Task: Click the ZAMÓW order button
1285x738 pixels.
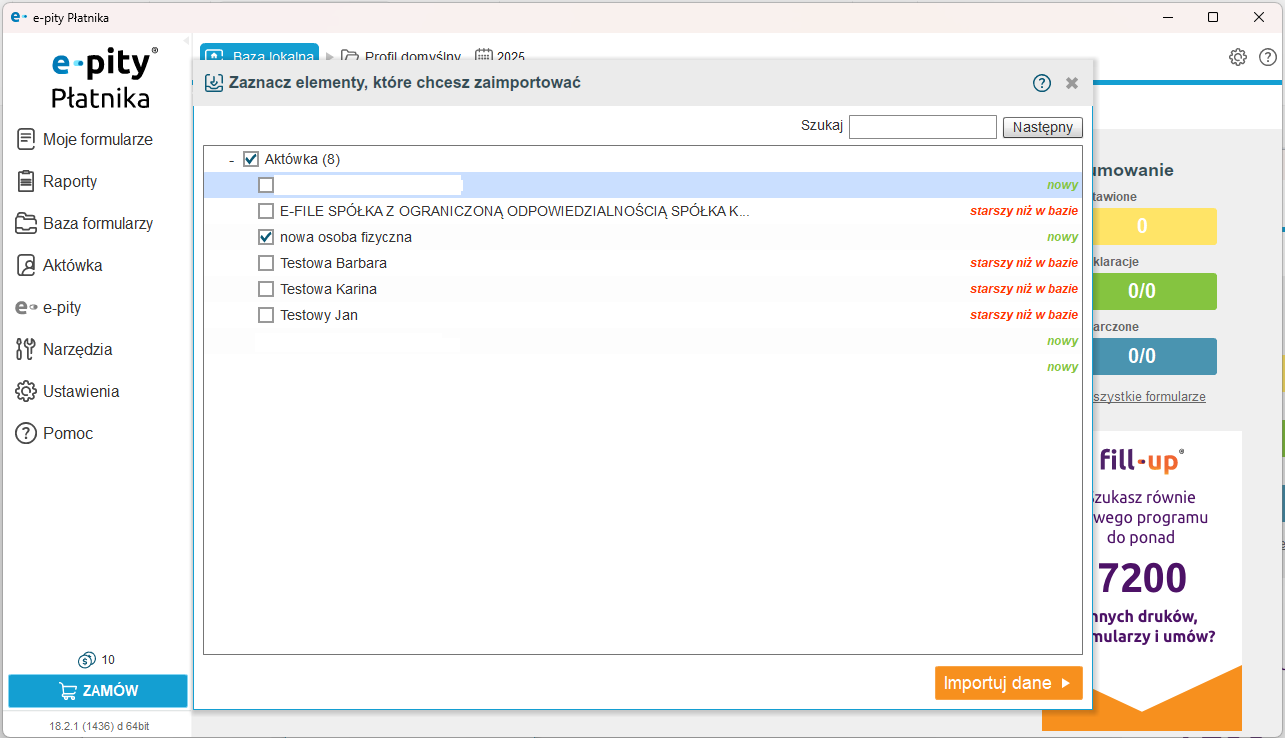Action: point(98,691)
